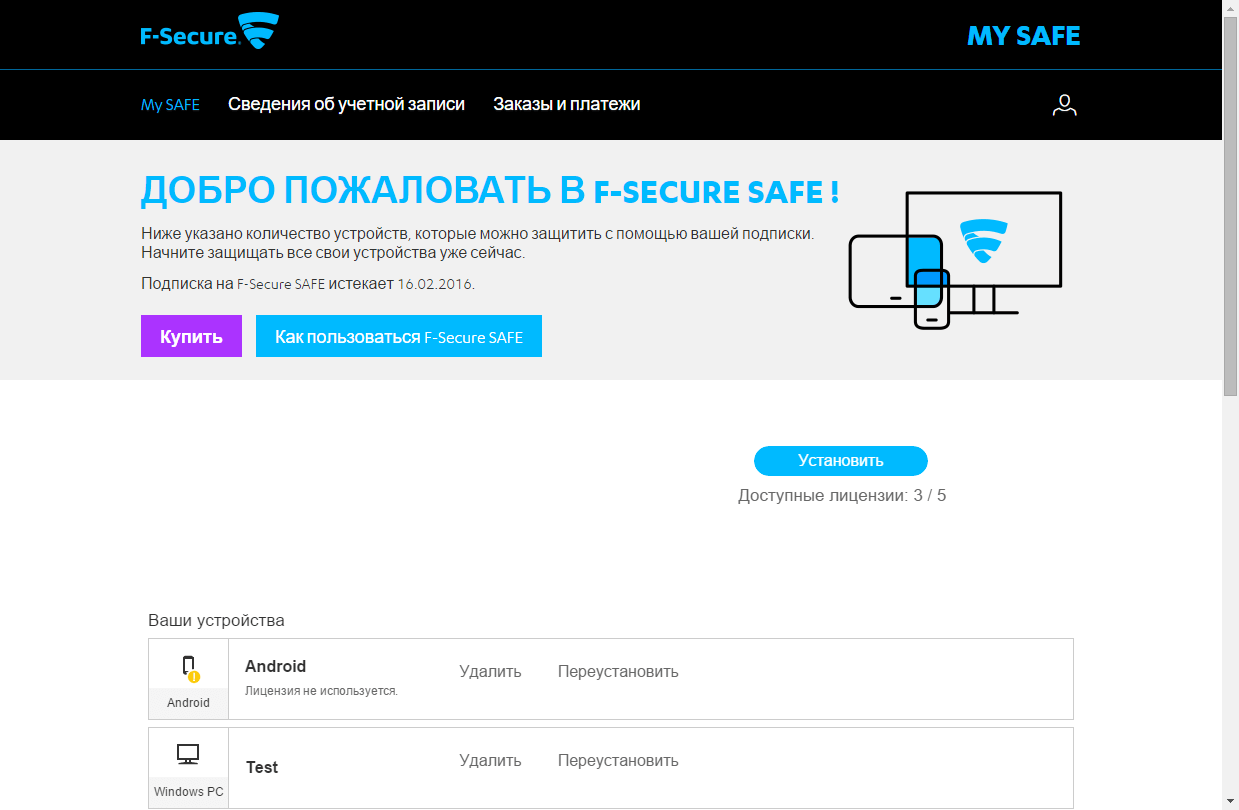Open Заказы и платежи
The image size is (1239, 810).
coord(566,104)
